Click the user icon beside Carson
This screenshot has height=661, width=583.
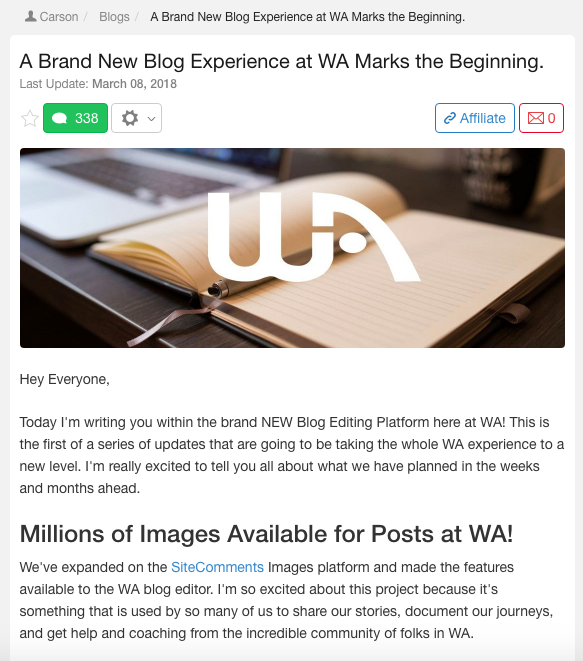30,16
